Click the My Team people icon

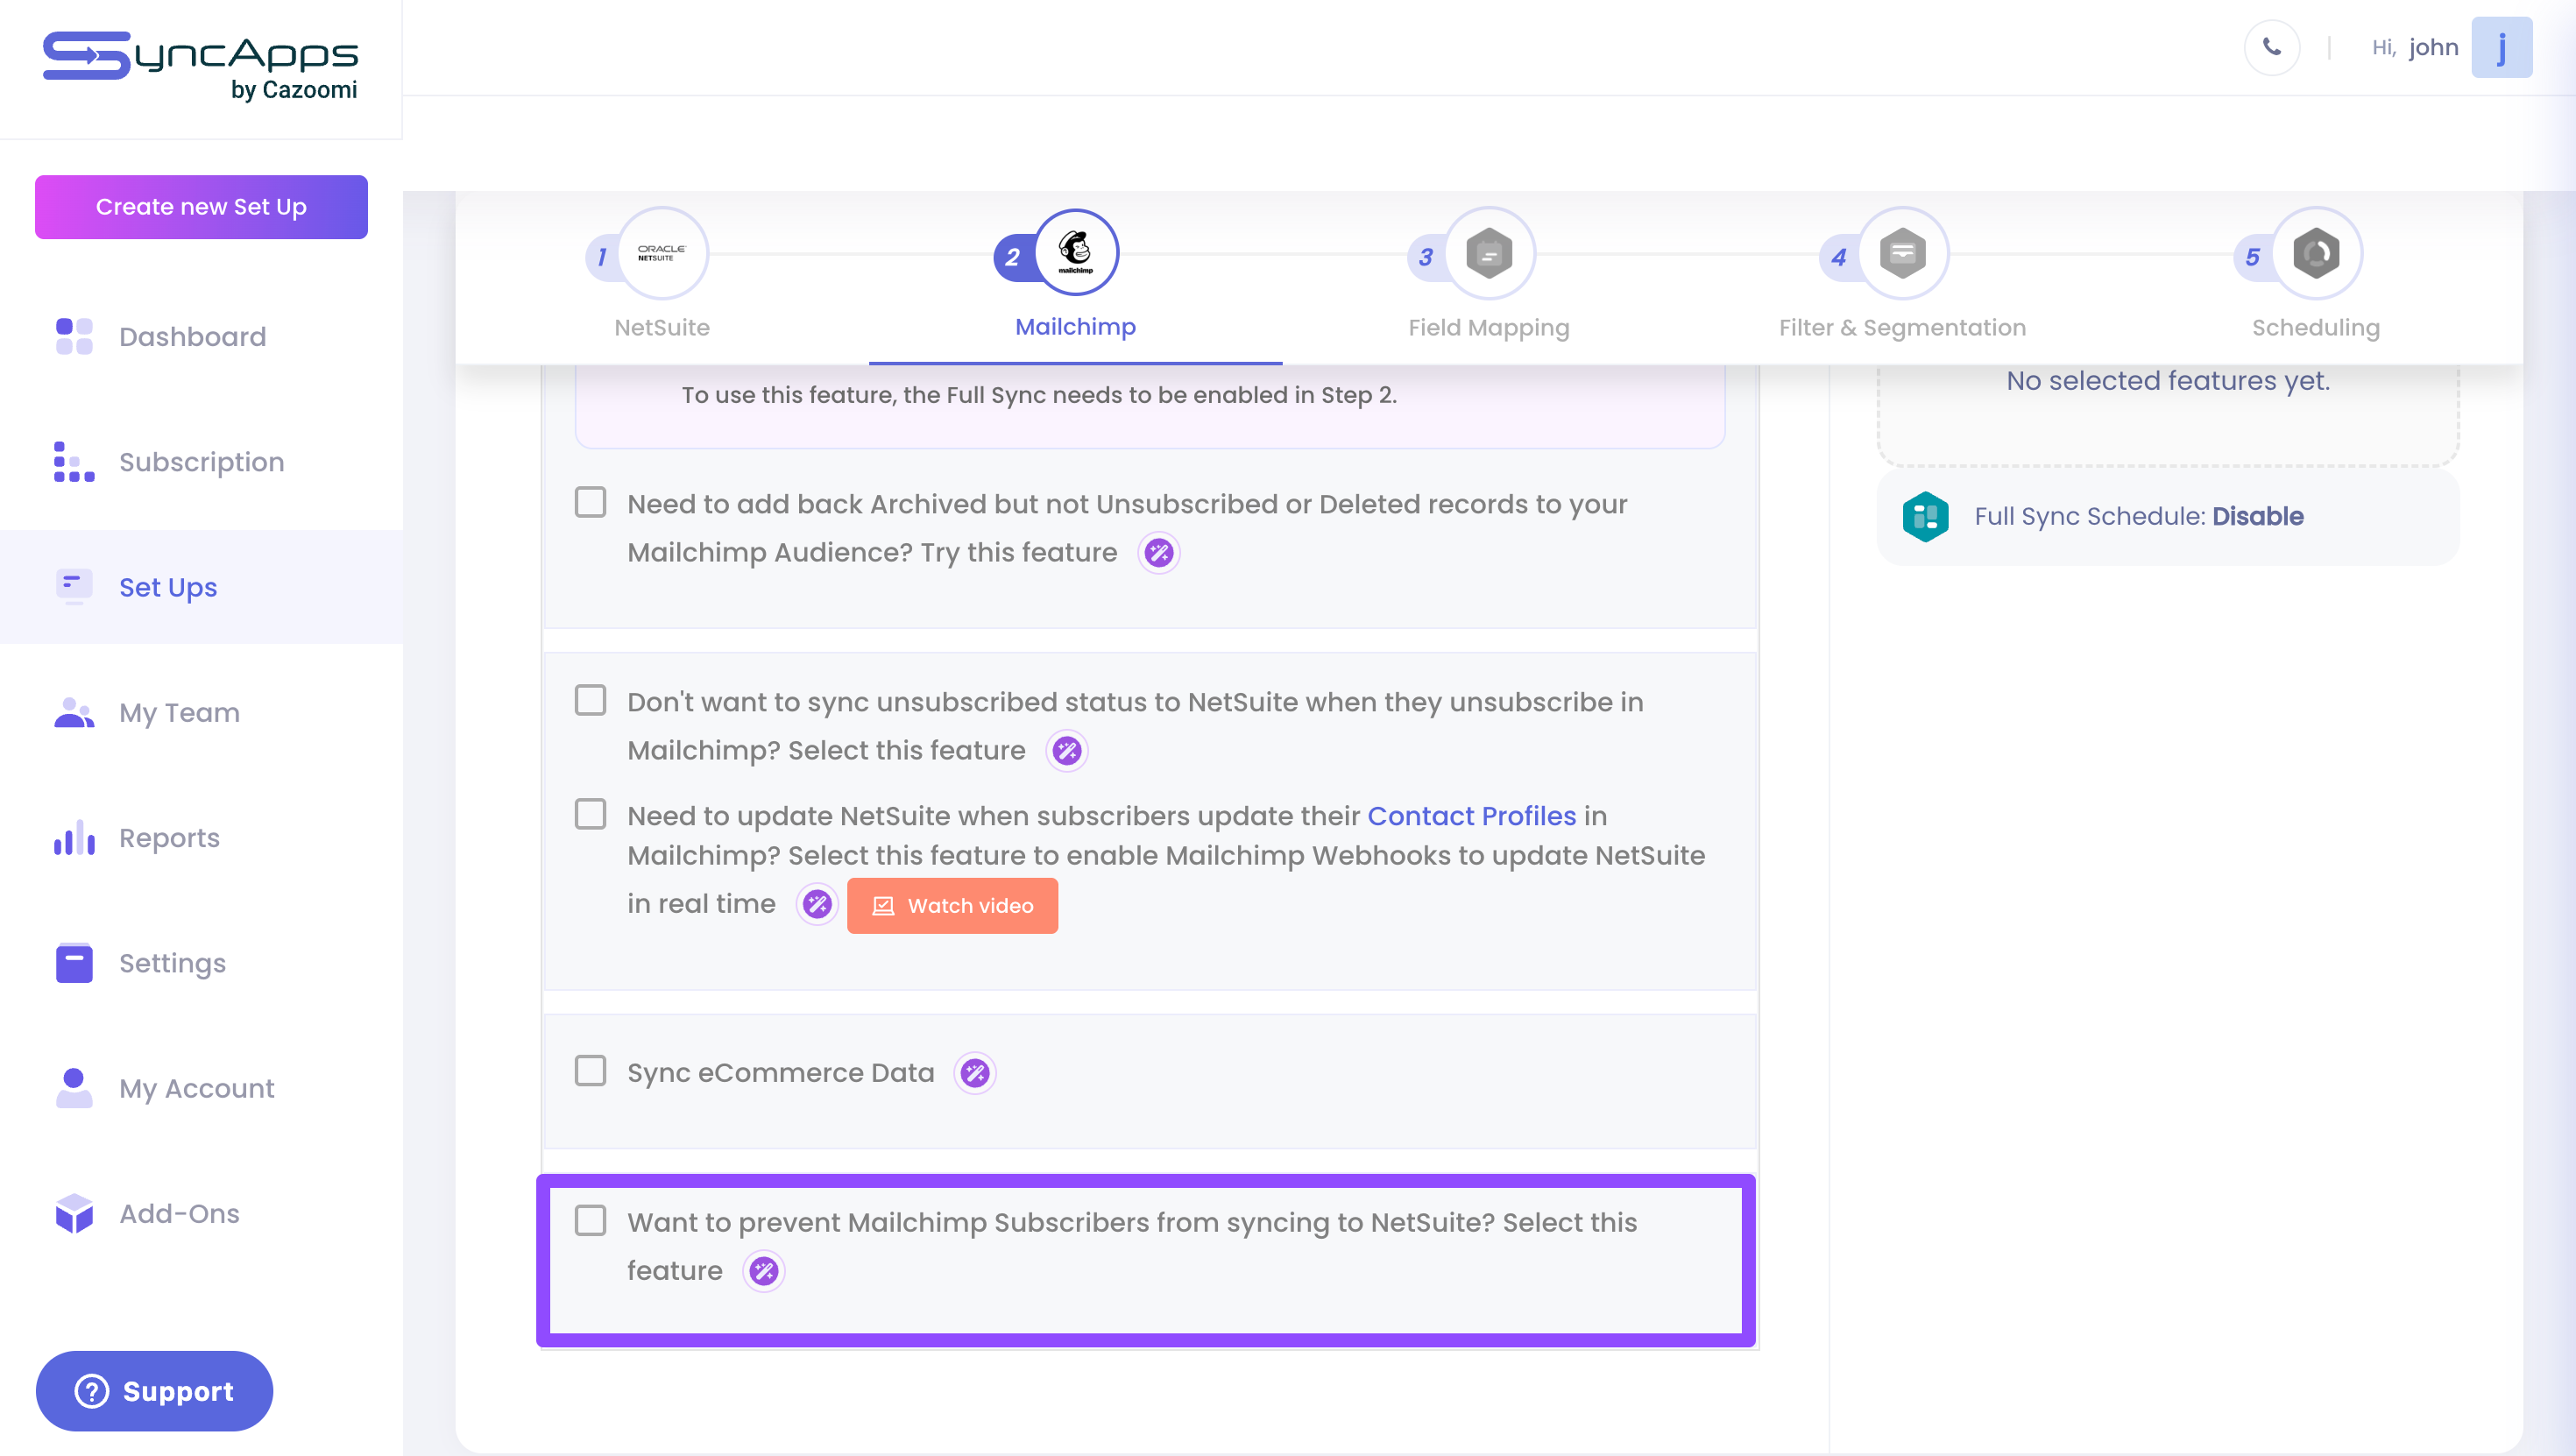[74, 712]
